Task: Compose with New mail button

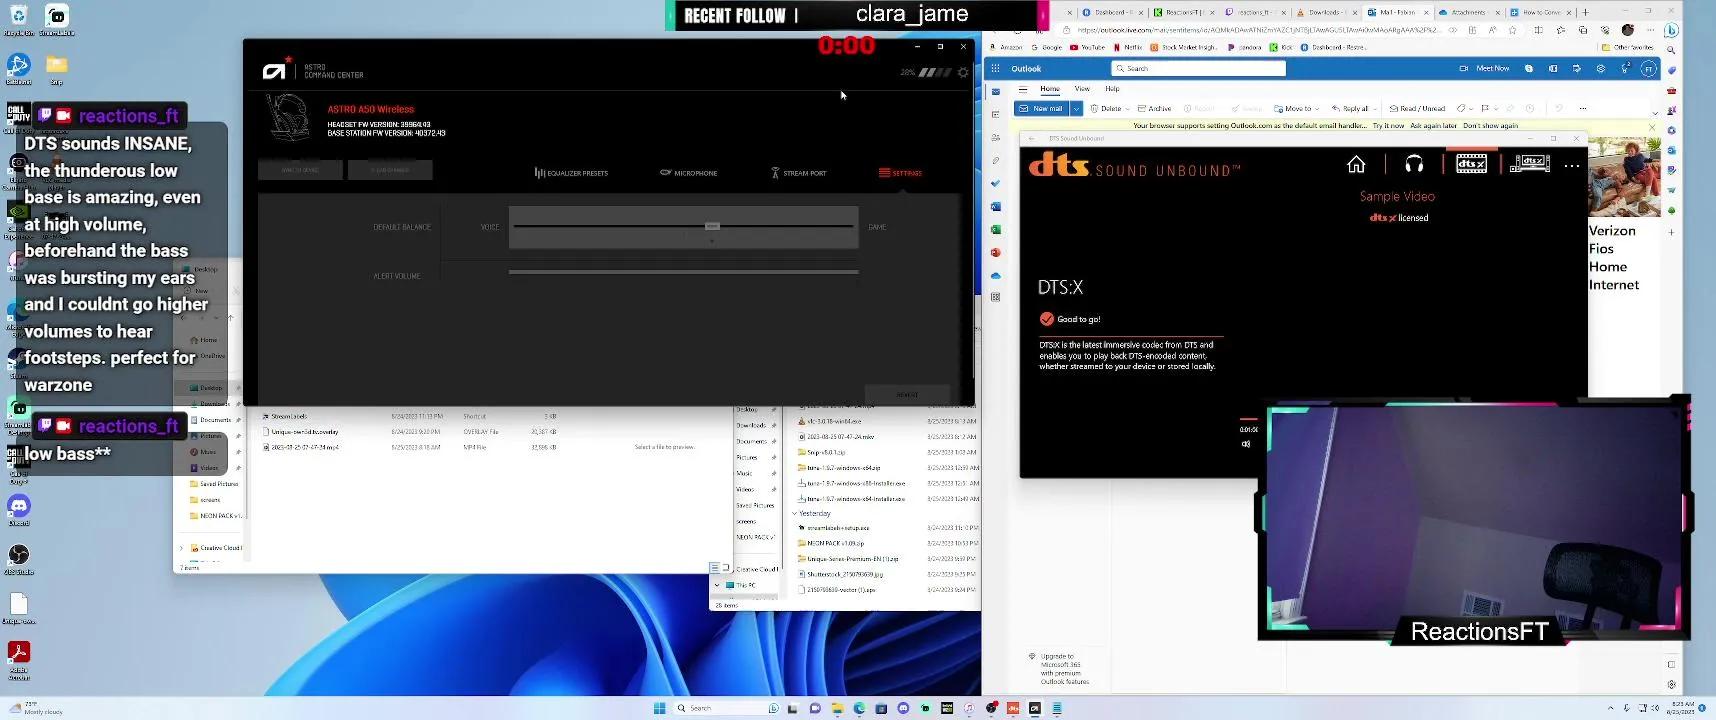Action: 1042,108
